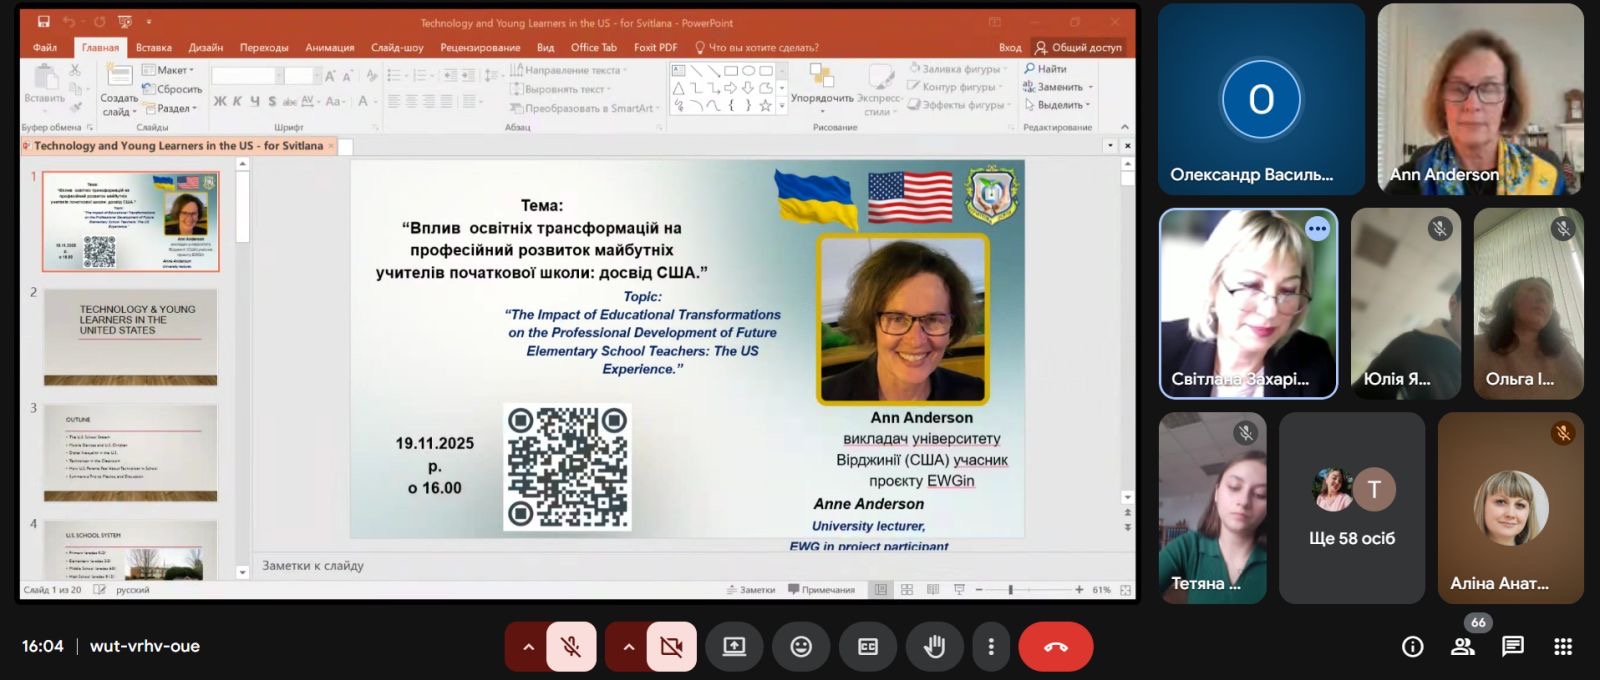Viewport: 1600px width, 680px height.
Task: Toggle Примечания comments pane in status bar
Action: coord(821,590)
